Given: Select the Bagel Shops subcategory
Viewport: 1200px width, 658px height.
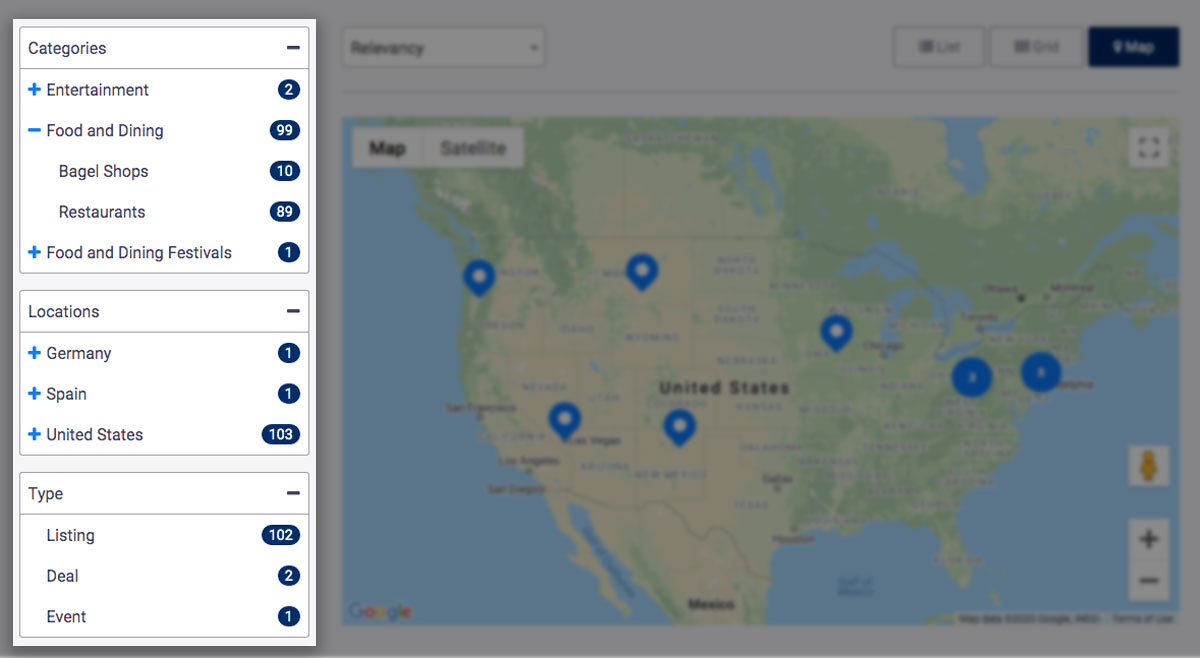Looking at the screenshot, I should pos(103,172).
